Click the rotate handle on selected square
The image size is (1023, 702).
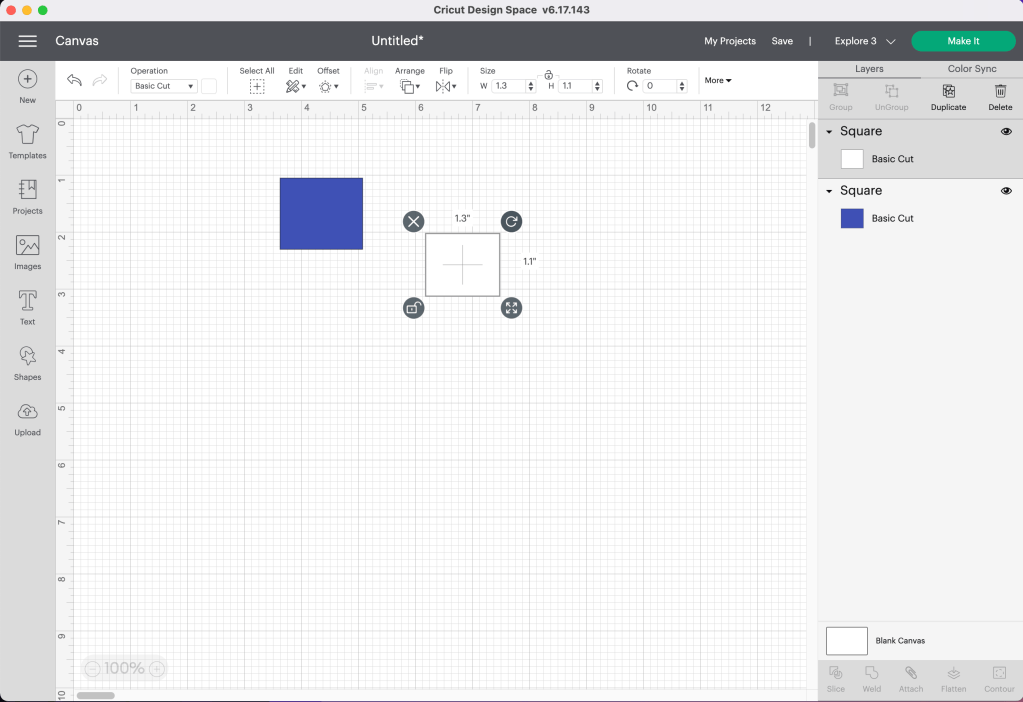(x=511, y=221)
